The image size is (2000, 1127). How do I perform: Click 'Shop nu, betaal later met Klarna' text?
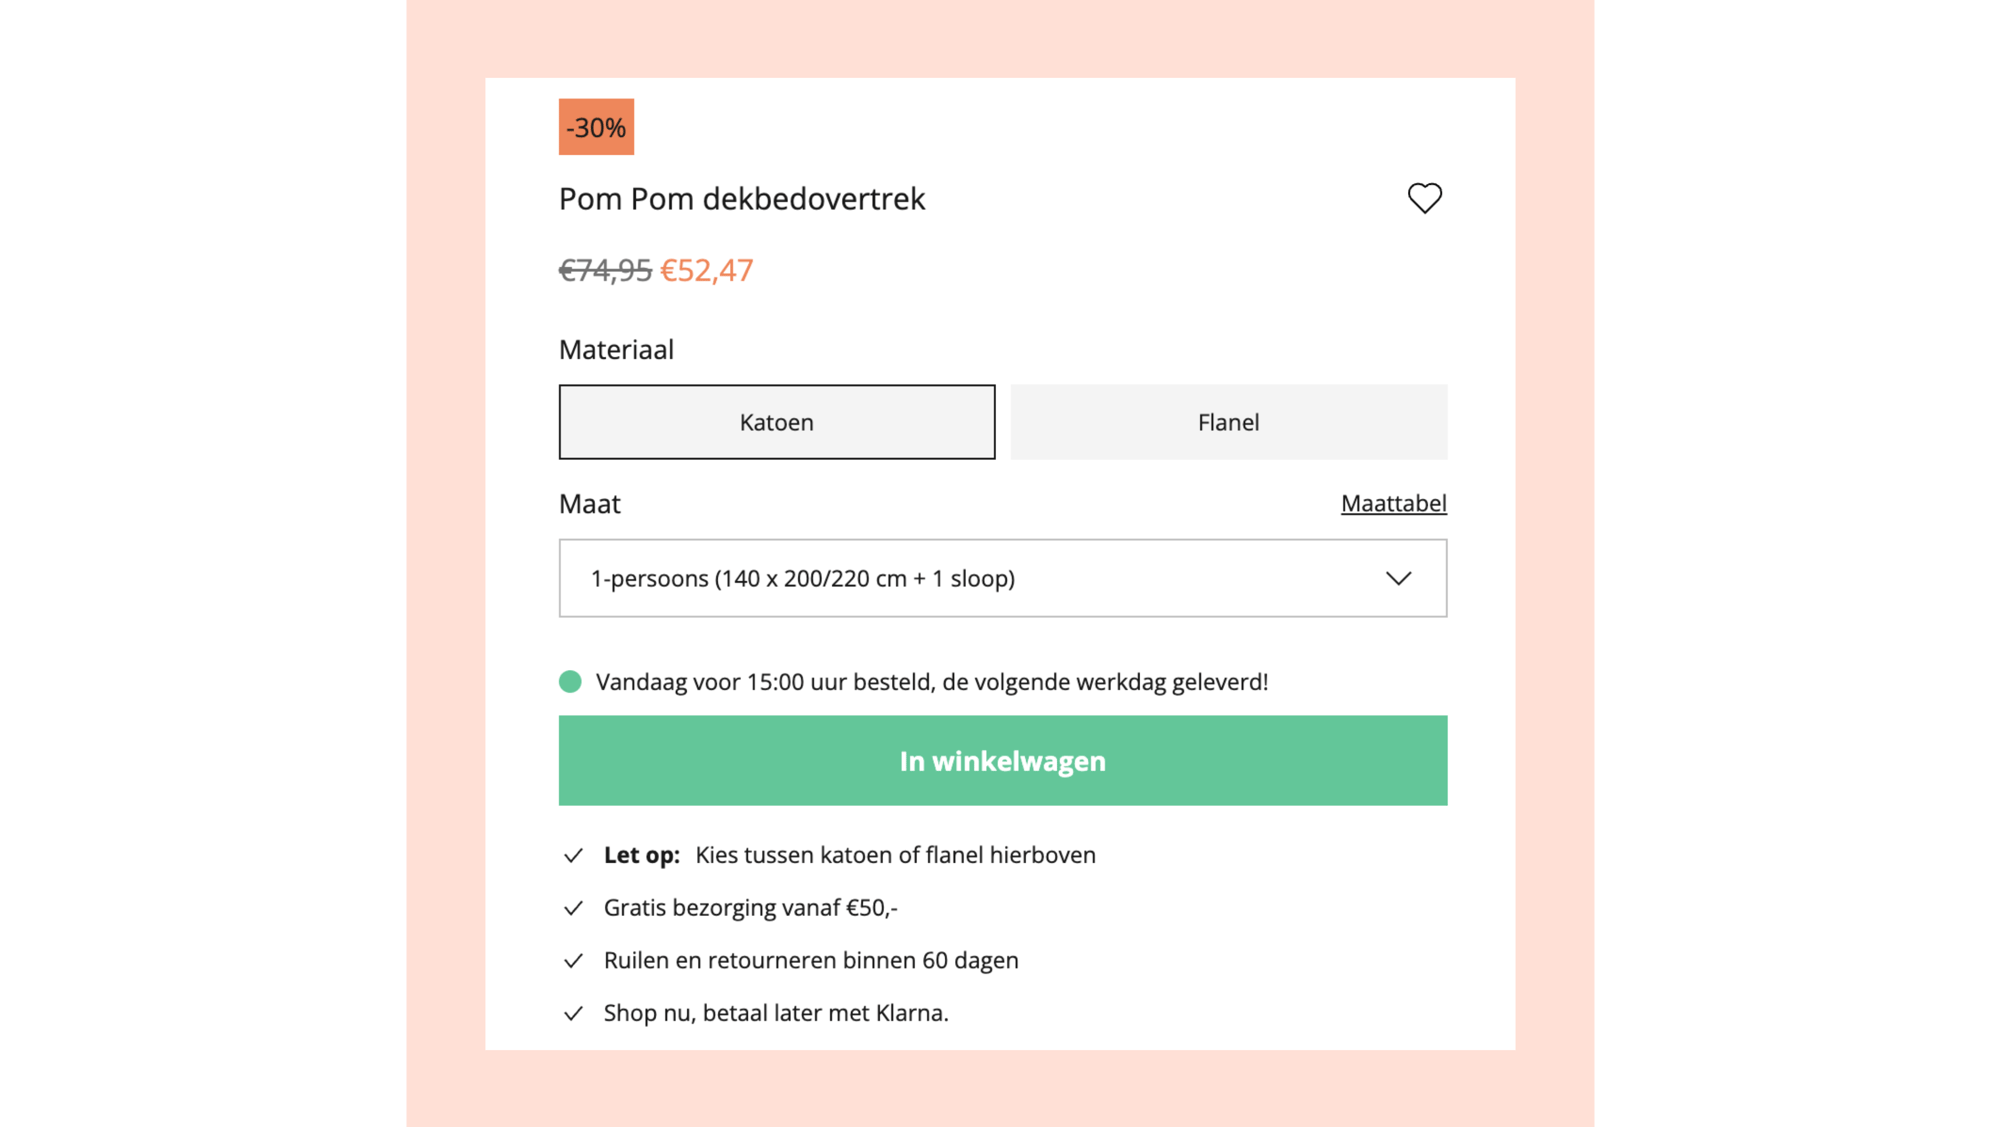775,1013
